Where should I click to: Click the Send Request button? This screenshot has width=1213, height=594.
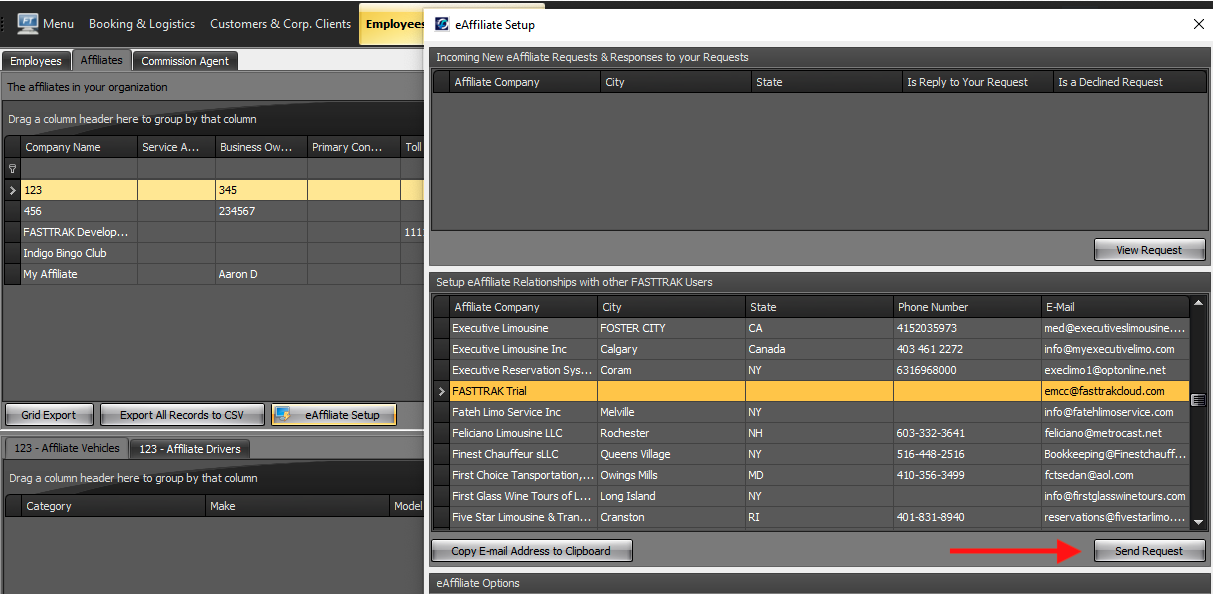click(1149, 551)
